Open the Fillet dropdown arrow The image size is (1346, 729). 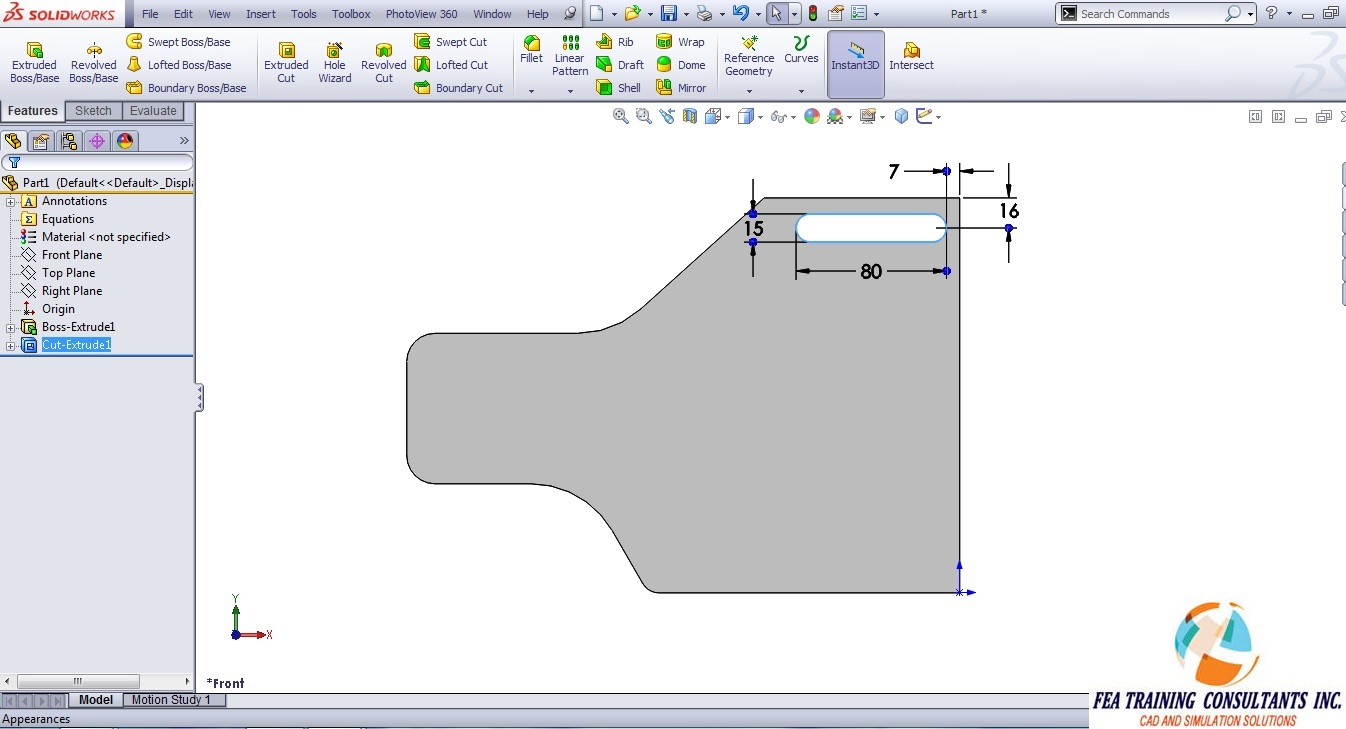532,91
